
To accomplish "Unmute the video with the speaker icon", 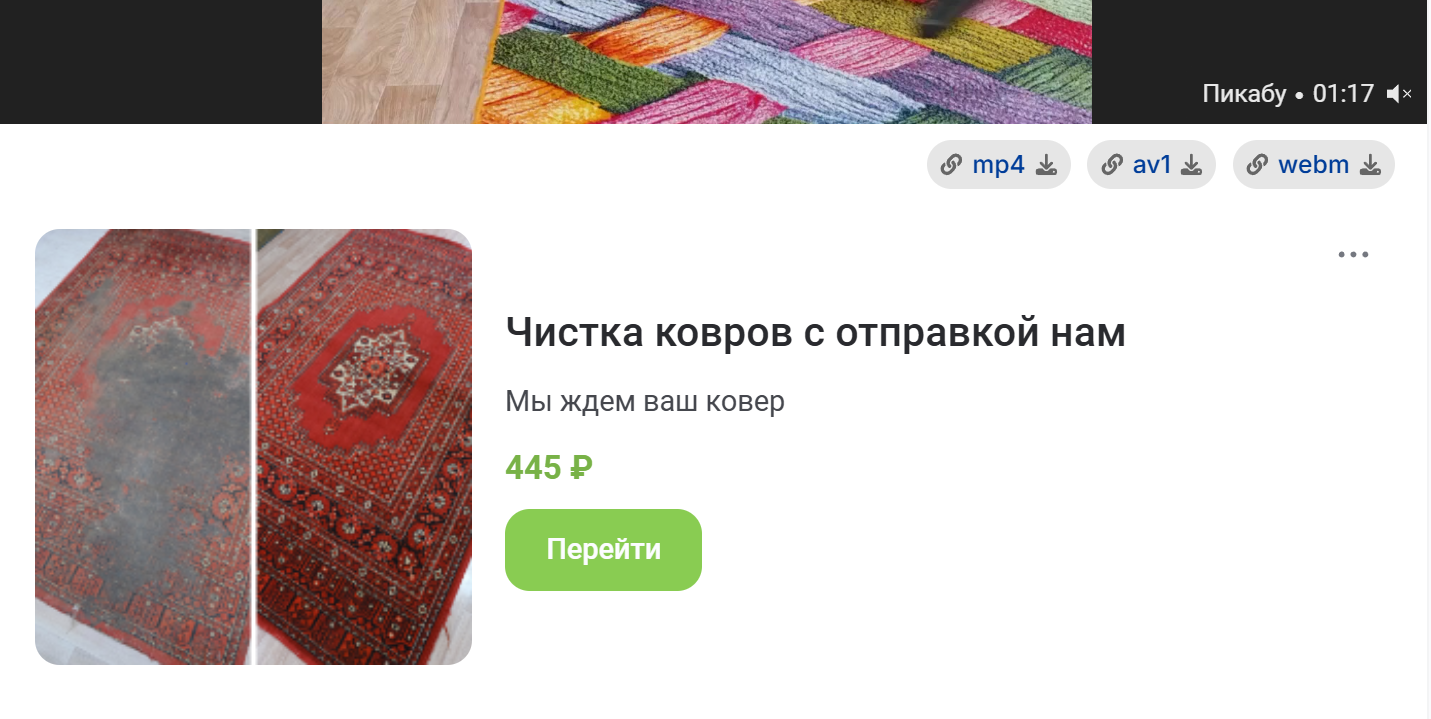I will pyautogui.click(x=1399, y=94).
